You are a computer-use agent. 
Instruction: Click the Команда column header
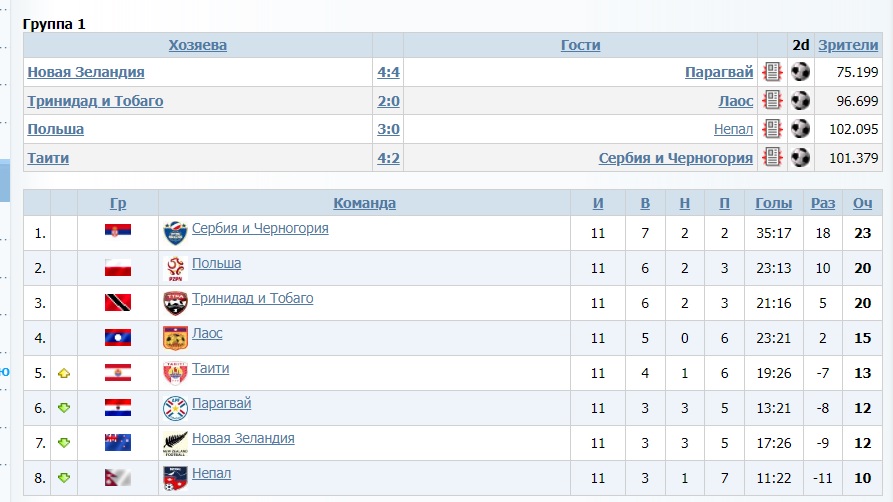point(364,203)
